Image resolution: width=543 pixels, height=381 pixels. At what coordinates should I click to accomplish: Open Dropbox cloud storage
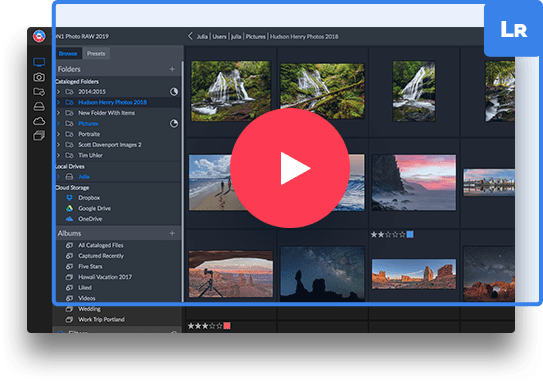point(89,198)
